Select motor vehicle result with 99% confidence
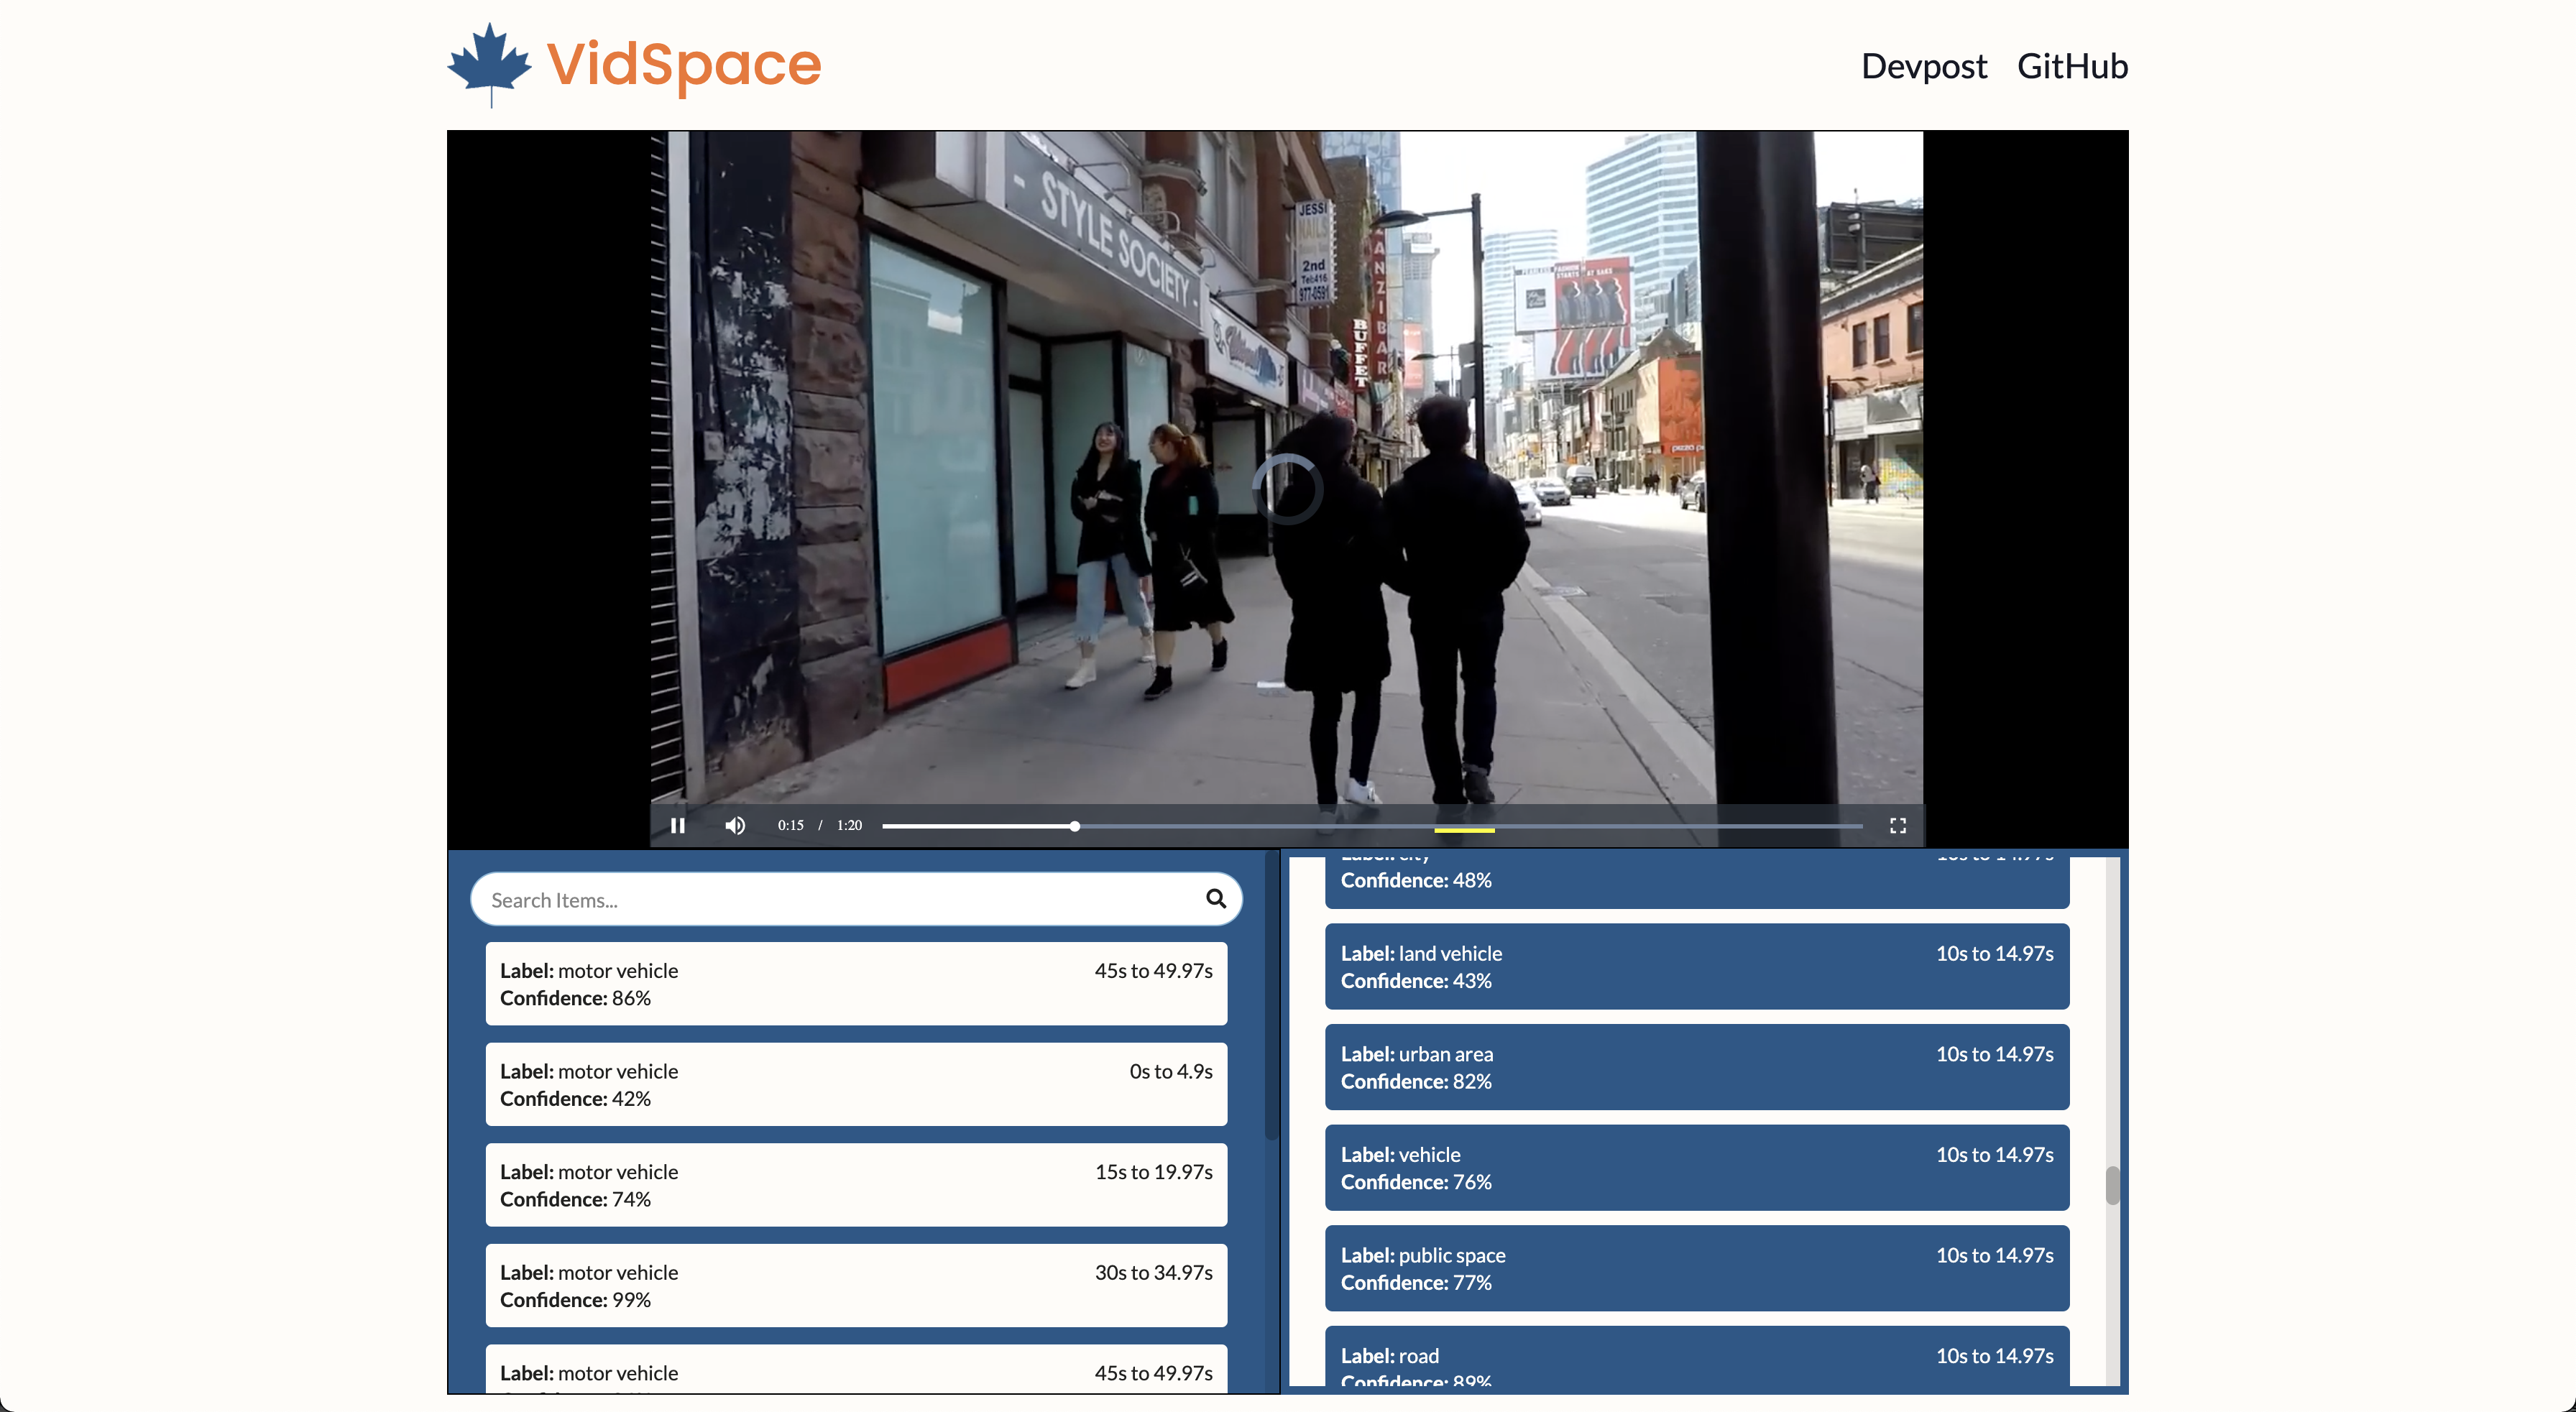This screenshot has height=1412, width=2576. tap(856, 1285)
